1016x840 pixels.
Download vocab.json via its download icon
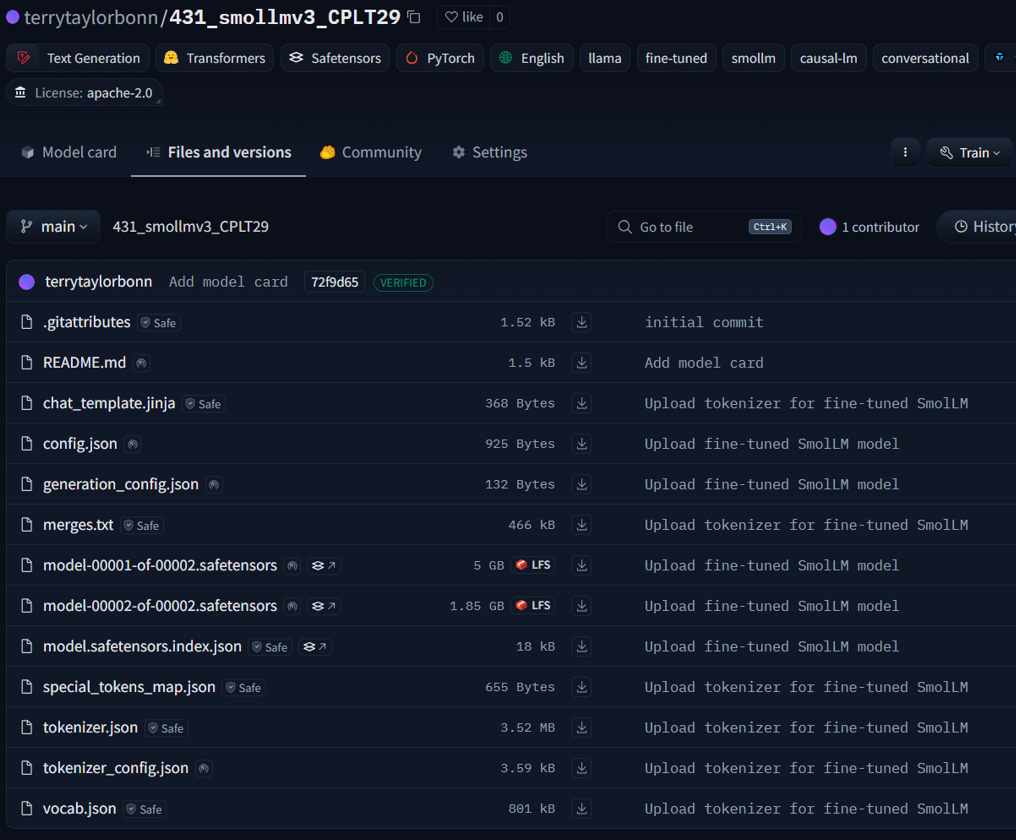tap(582, 808)
